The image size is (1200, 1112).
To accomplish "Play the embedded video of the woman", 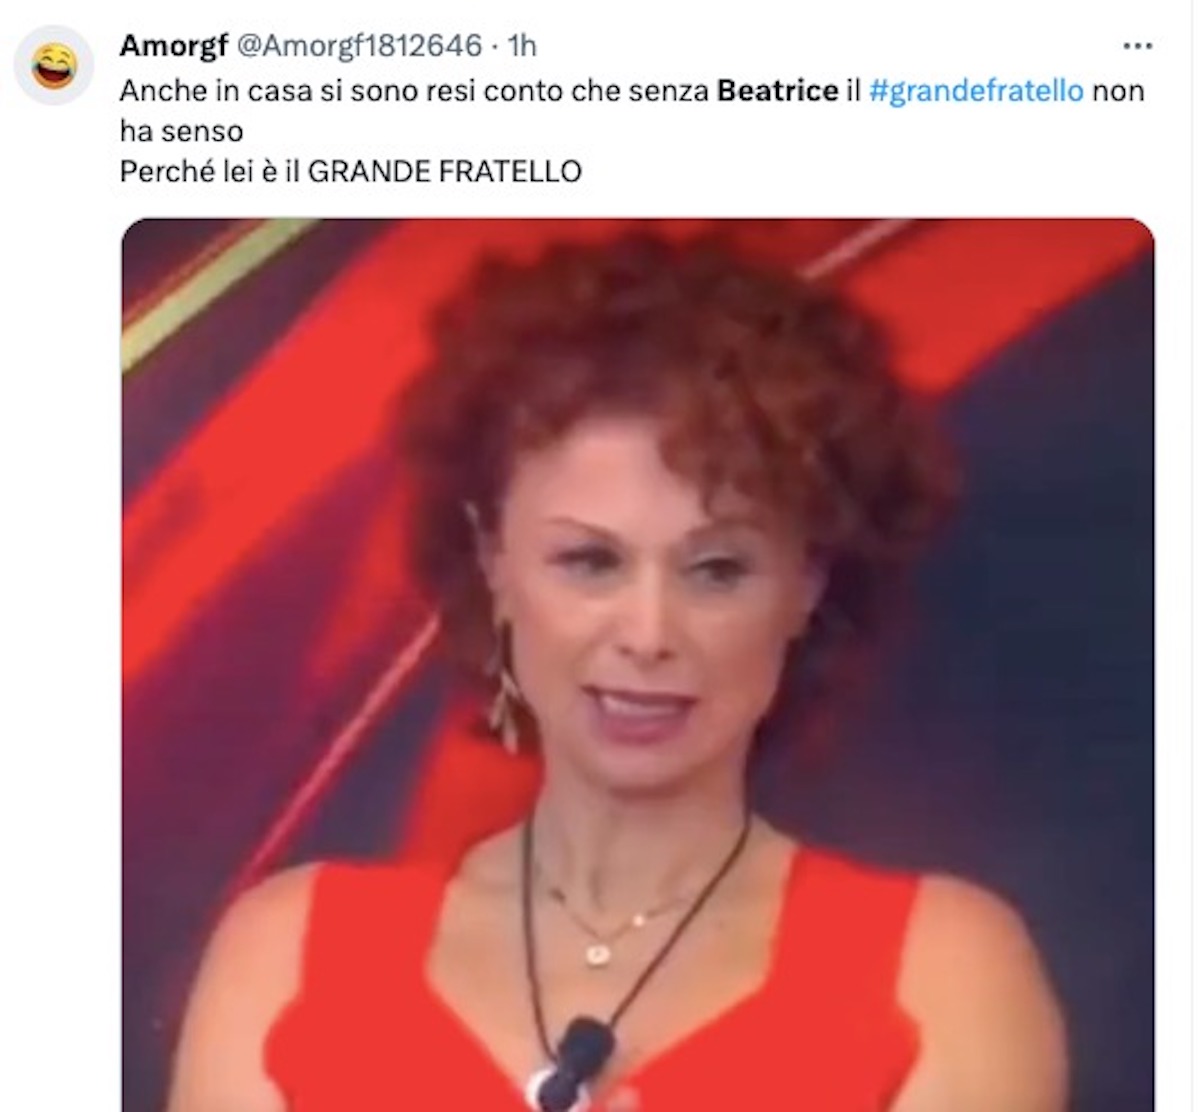I will pyautogui.click(x=638, y=665).
